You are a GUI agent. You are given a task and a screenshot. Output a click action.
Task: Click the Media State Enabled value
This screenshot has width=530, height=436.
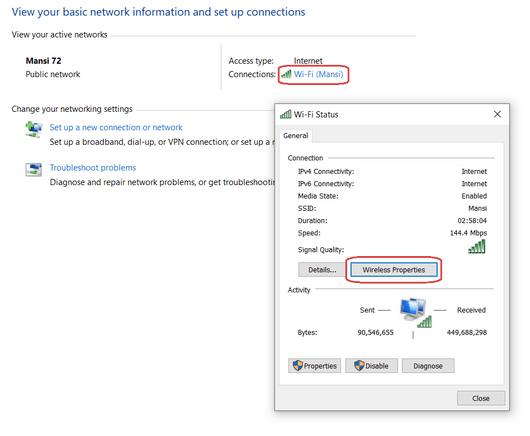tap(474, 196)
